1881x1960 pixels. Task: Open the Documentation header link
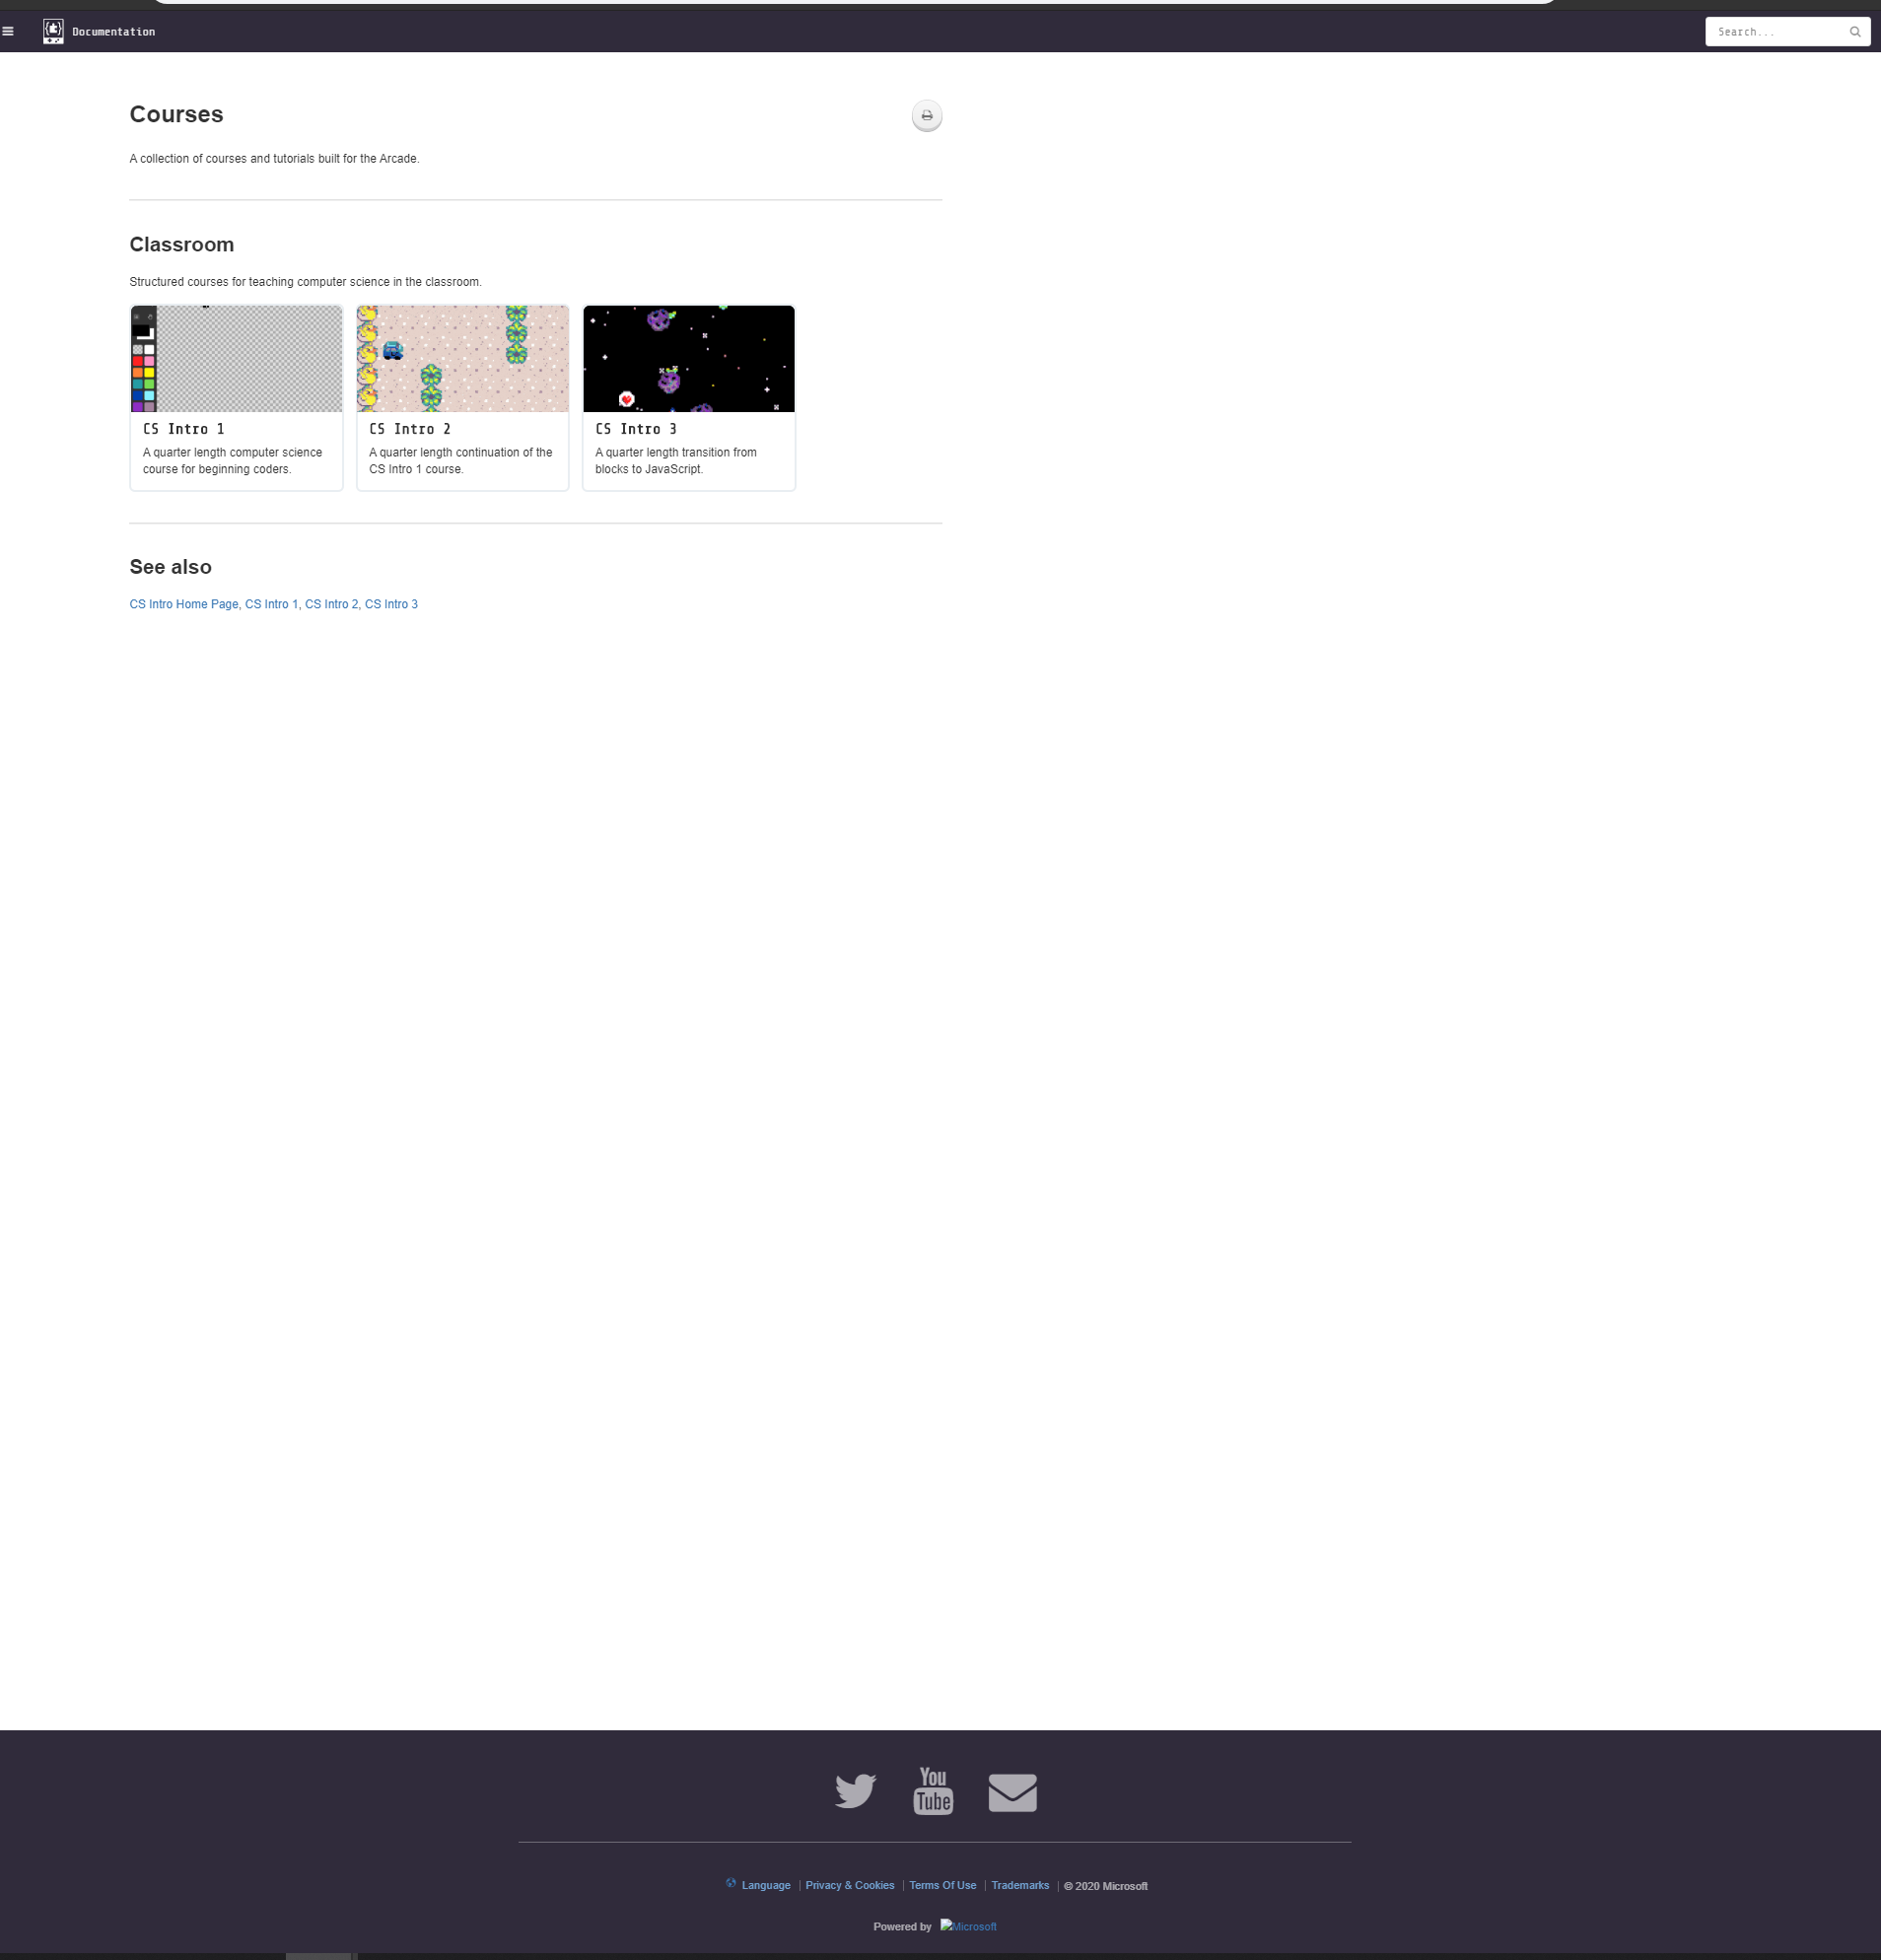[x=113, y=32]
